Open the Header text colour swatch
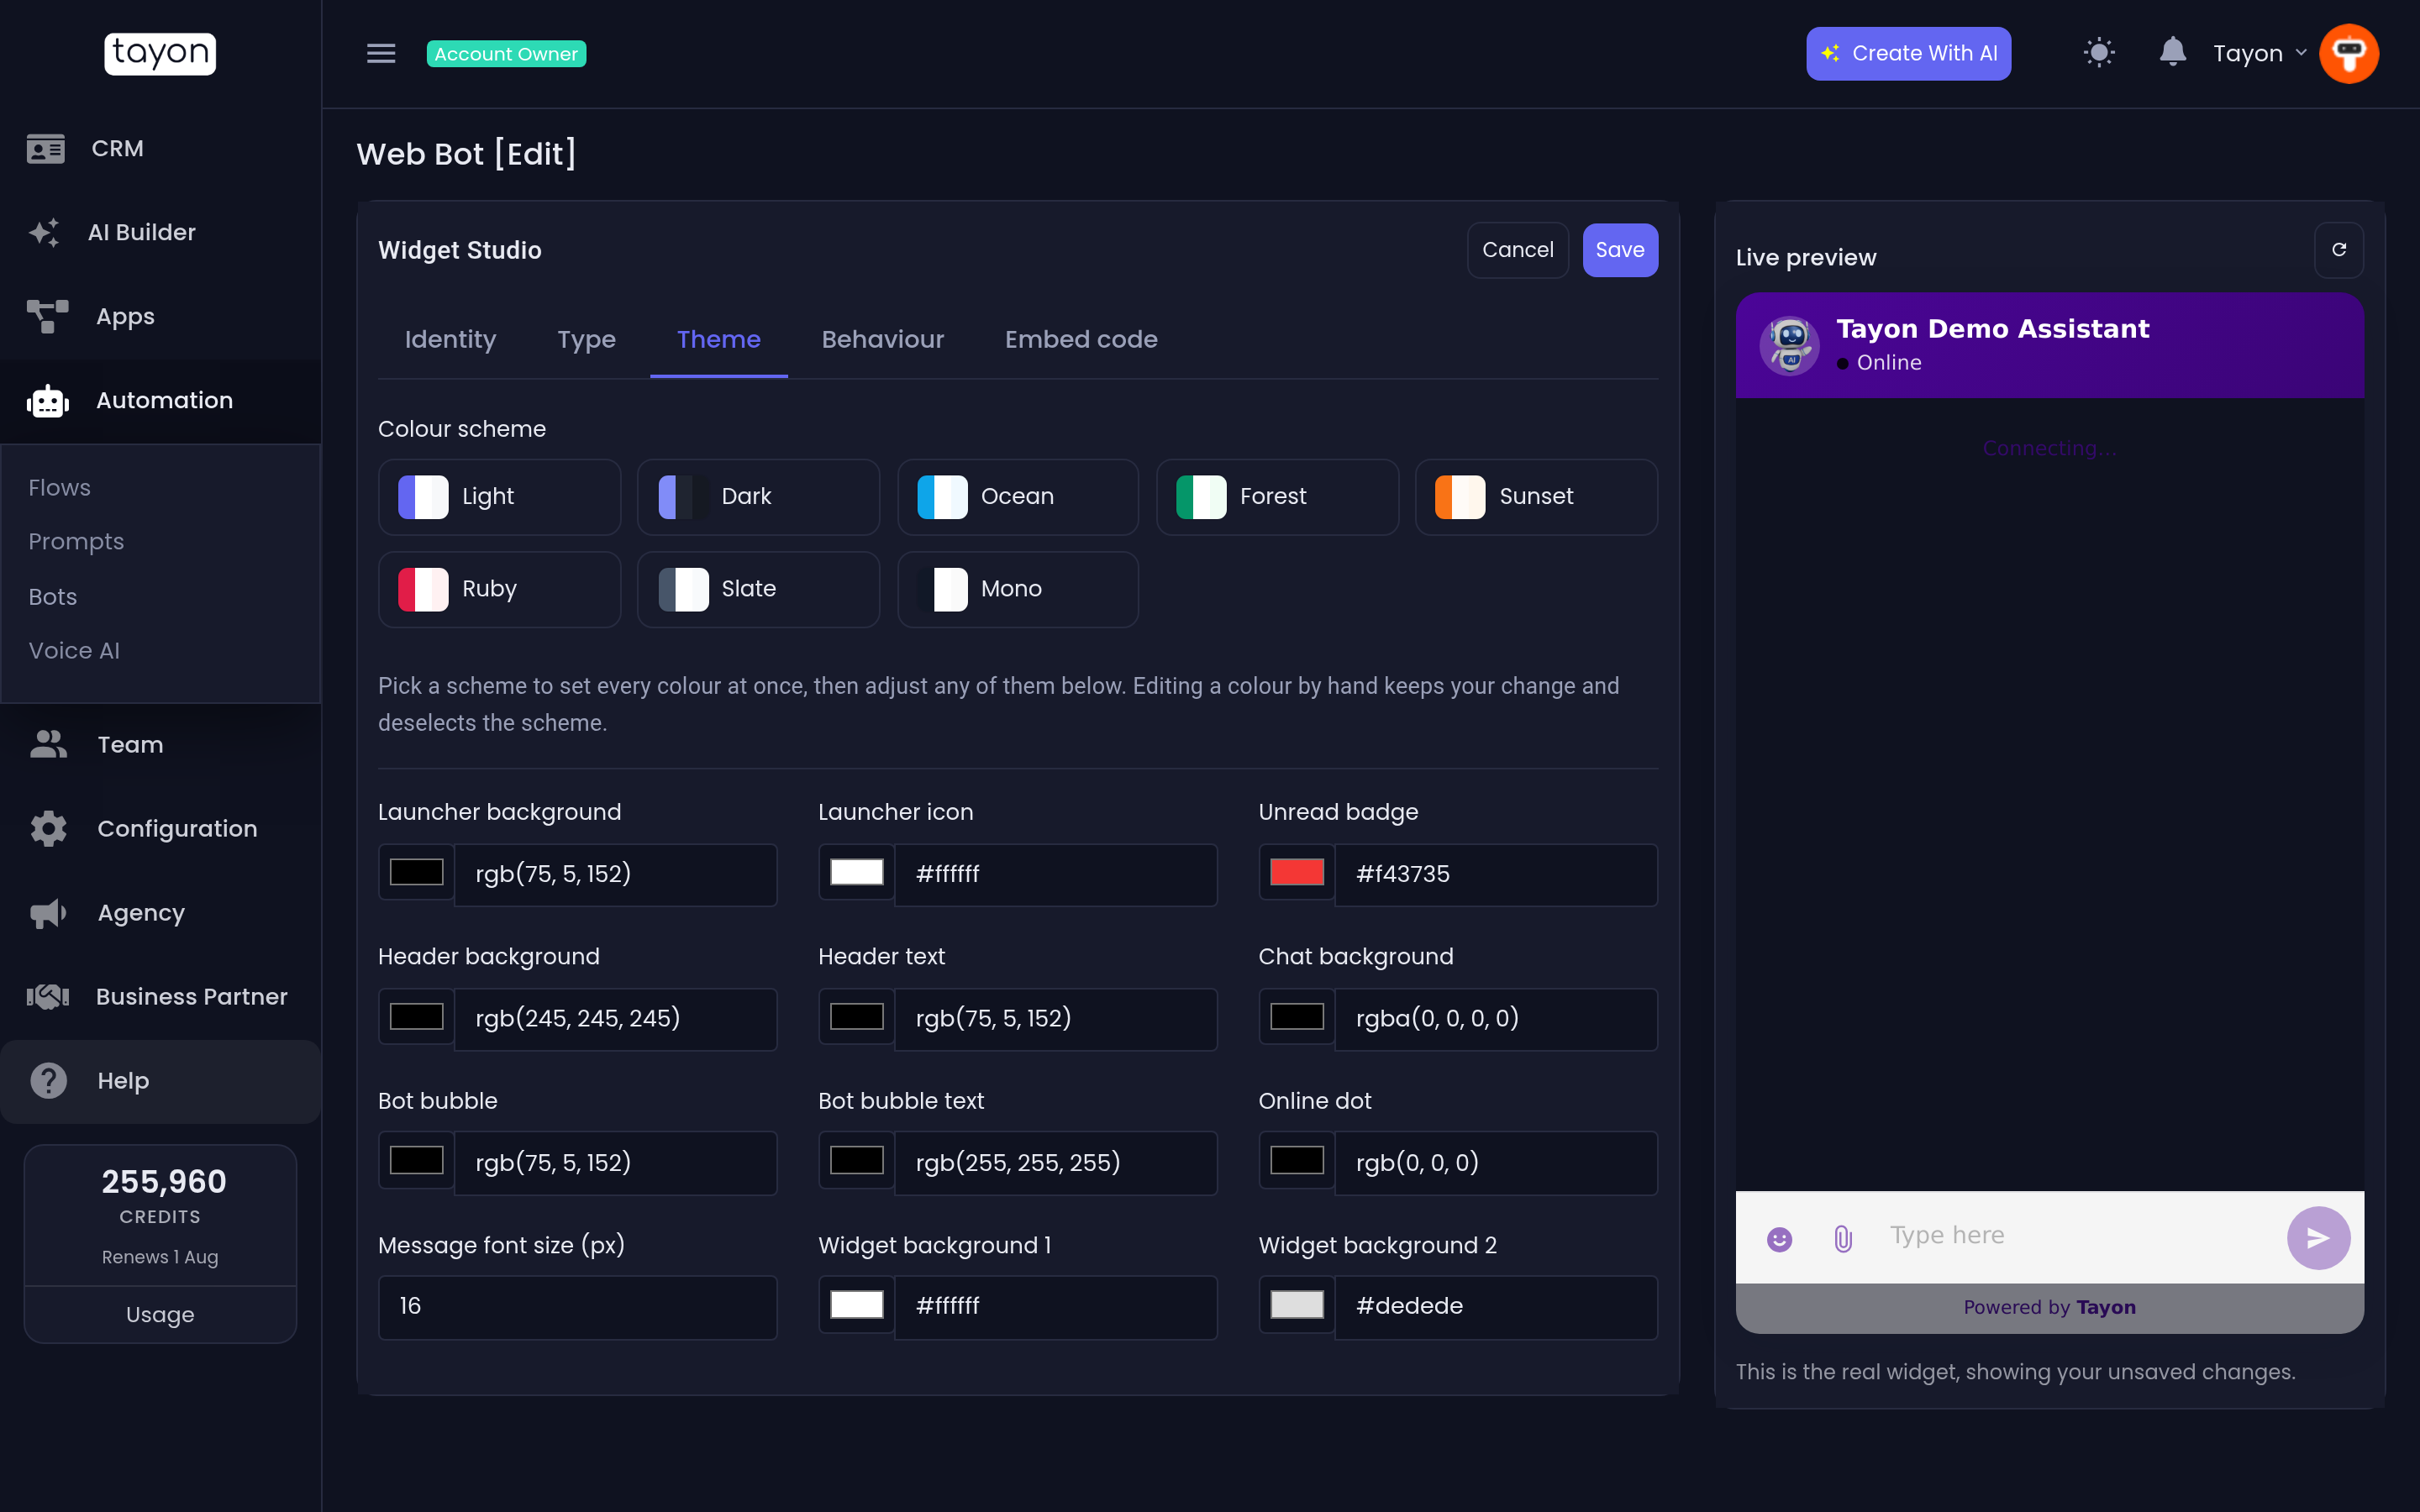This screenshot has width=2420, height=1512. [x=856, y=1017]
